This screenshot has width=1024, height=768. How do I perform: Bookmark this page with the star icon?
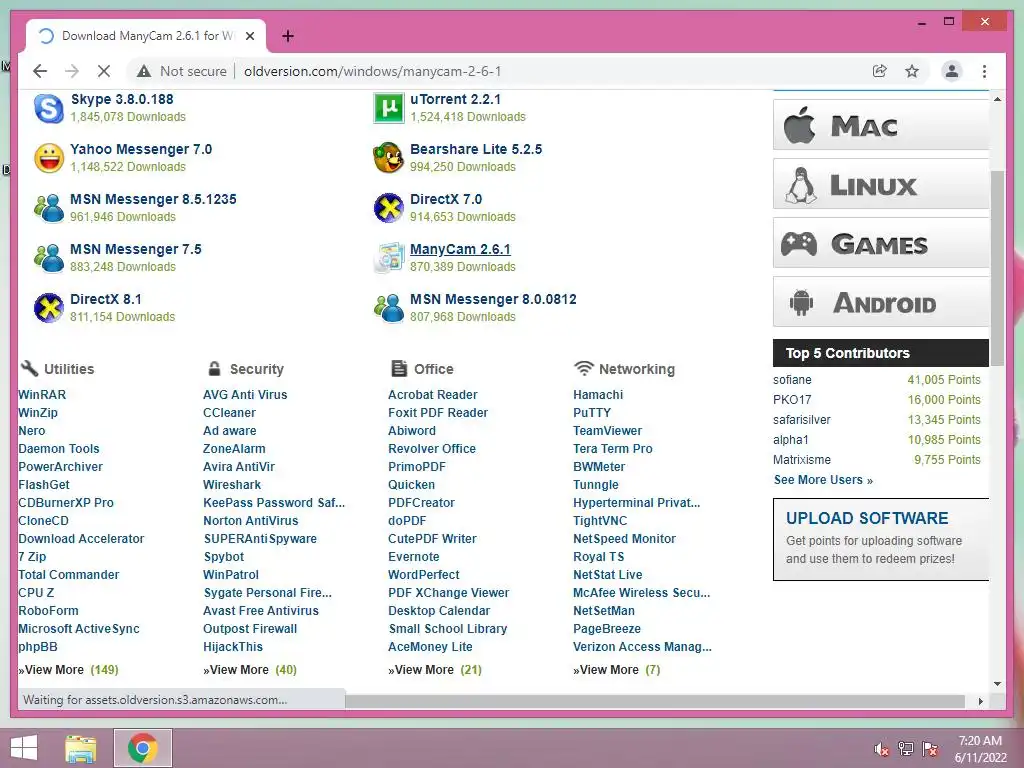click(912, 71)
